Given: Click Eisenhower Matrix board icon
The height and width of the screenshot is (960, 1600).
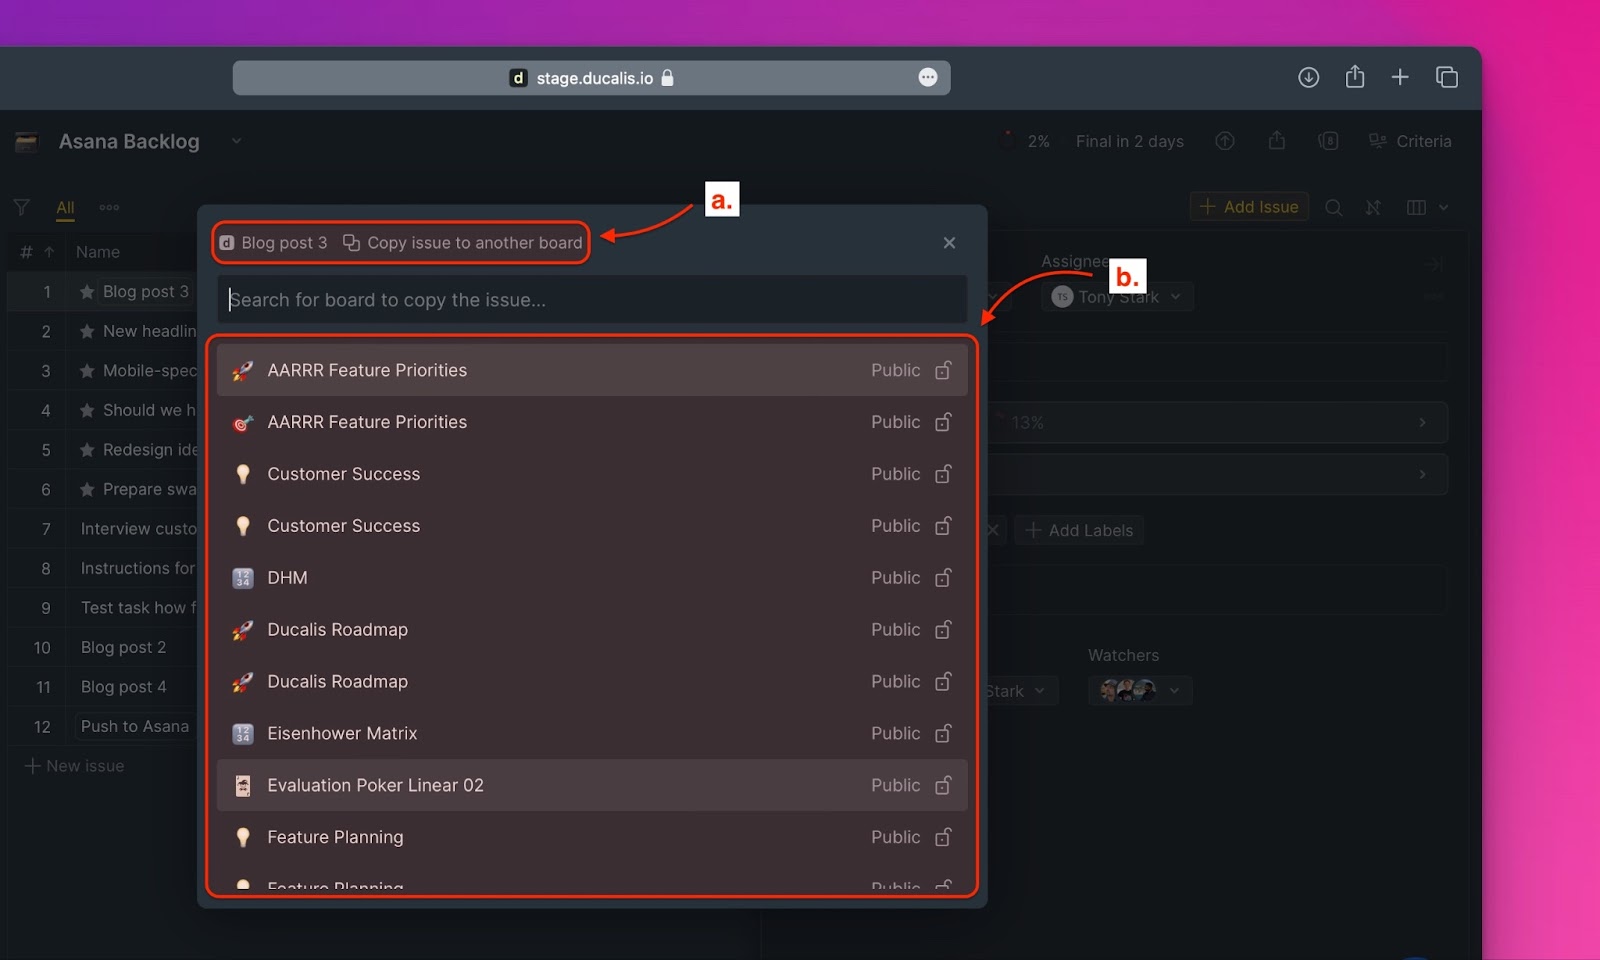Looking at the screenshot, I should coord(242,733).
